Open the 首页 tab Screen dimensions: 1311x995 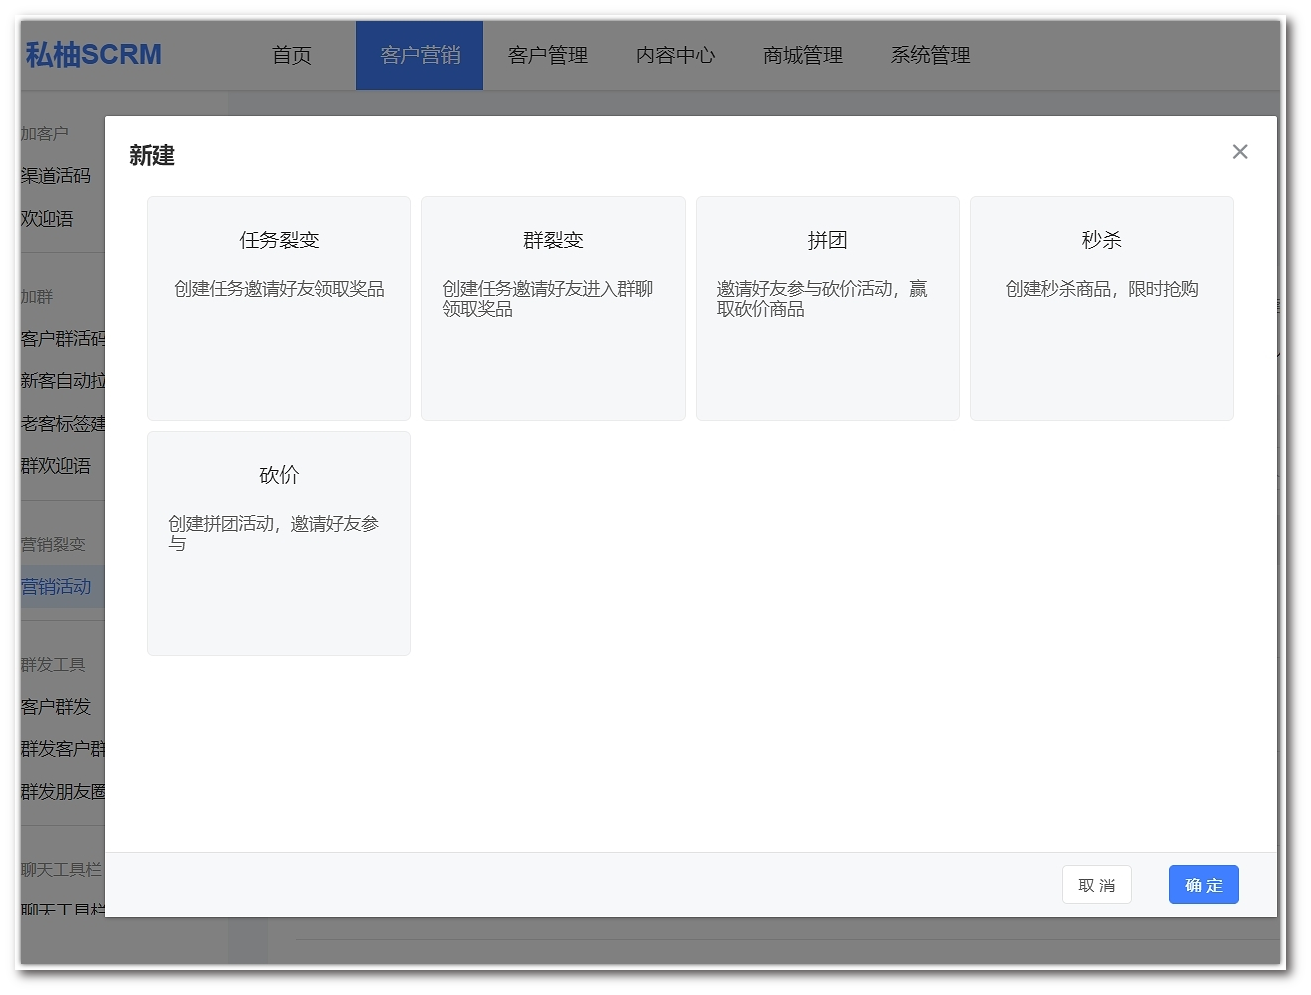292,56
